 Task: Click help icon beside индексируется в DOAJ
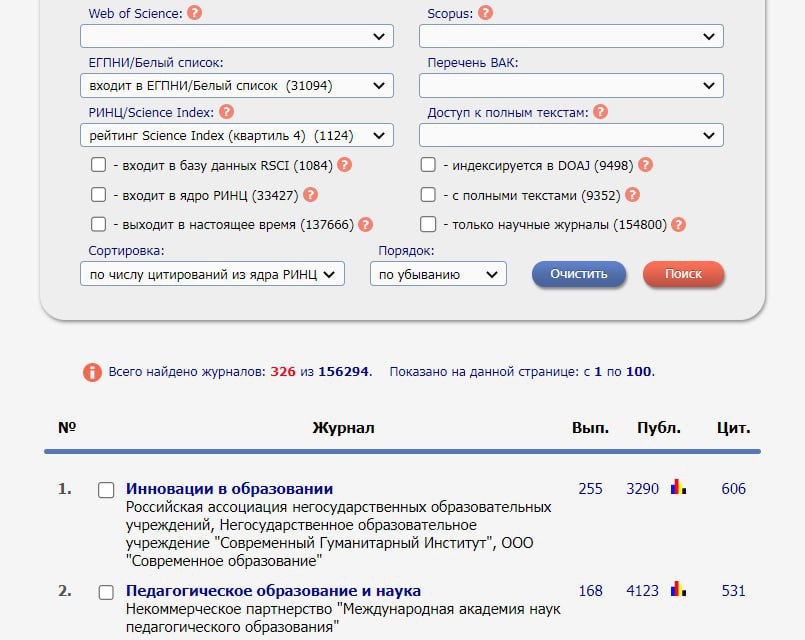coord(645,165)
